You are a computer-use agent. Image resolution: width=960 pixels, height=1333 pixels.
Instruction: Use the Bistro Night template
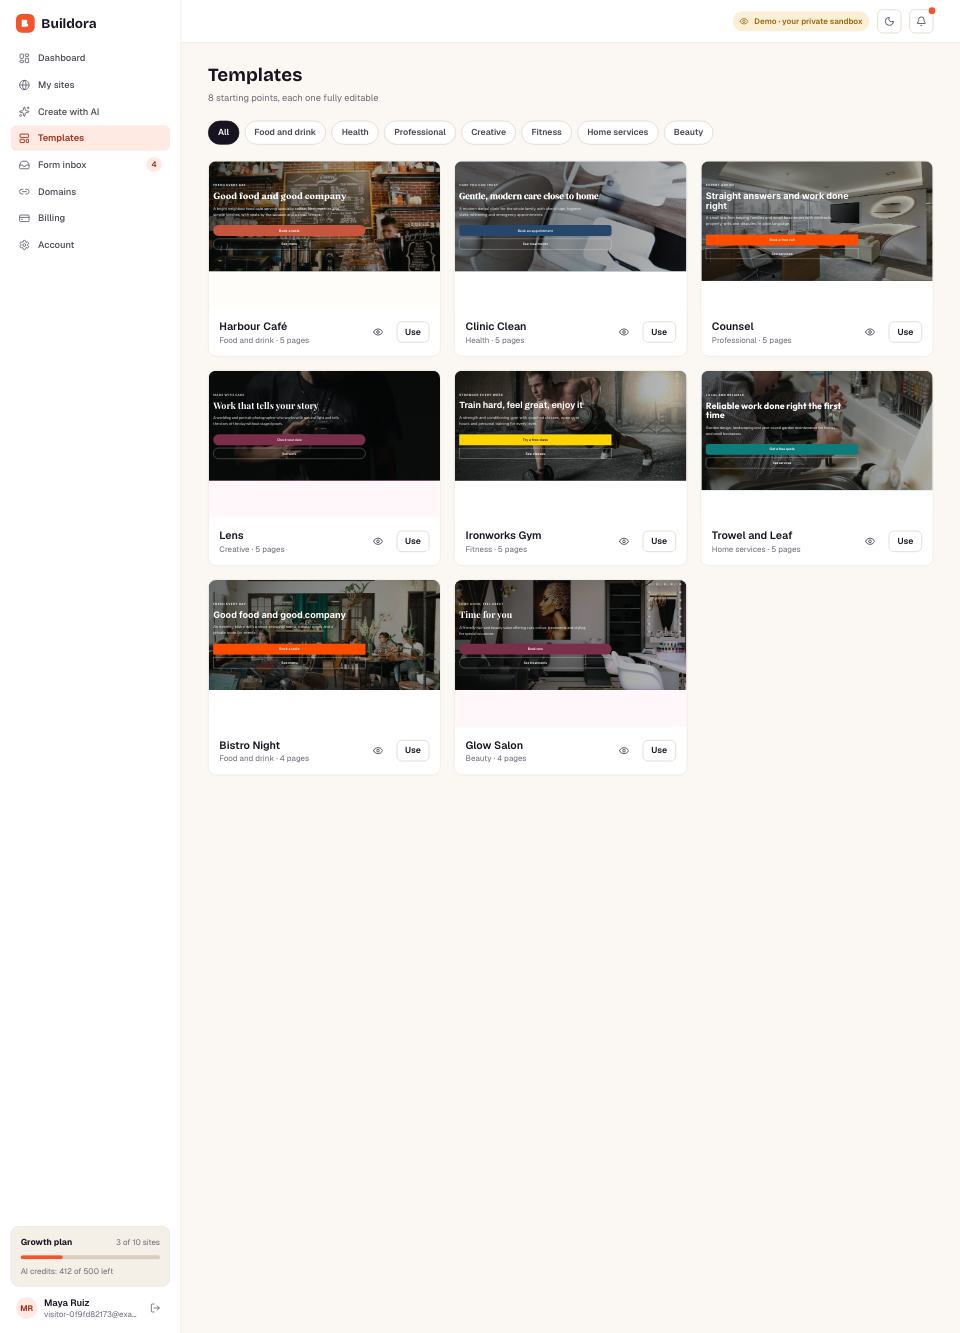(x=413, y=750)
